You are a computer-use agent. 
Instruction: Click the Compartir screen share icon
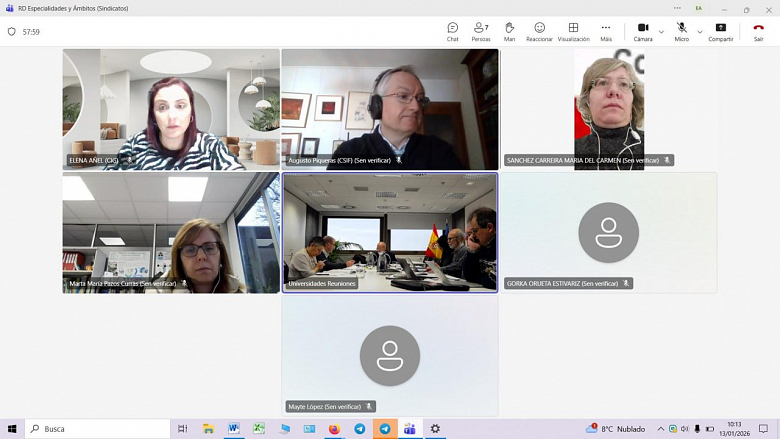720,31
